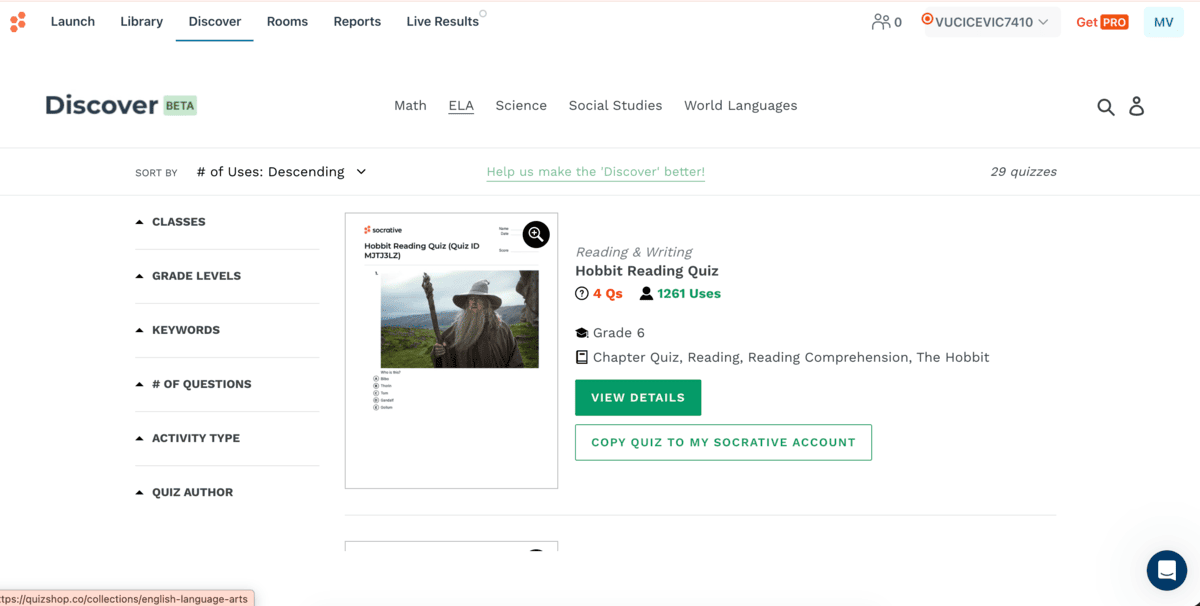Viewport: 1200px width, 606px height.
Task: Open the VUCICEVIC7410 room dropdown
Action: 990,22
